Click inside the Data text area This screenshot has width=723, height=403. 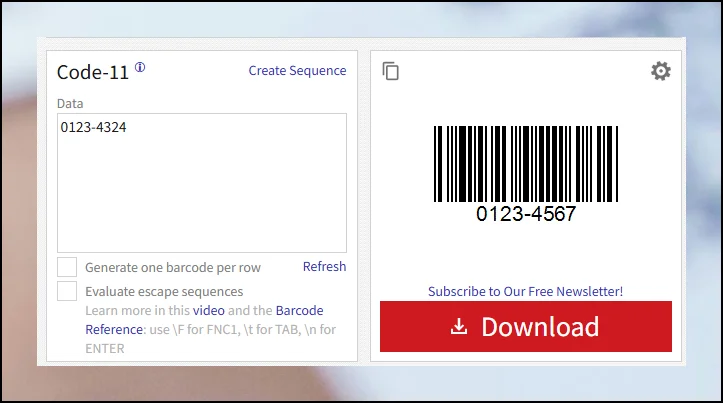click(x=201, y=190)
